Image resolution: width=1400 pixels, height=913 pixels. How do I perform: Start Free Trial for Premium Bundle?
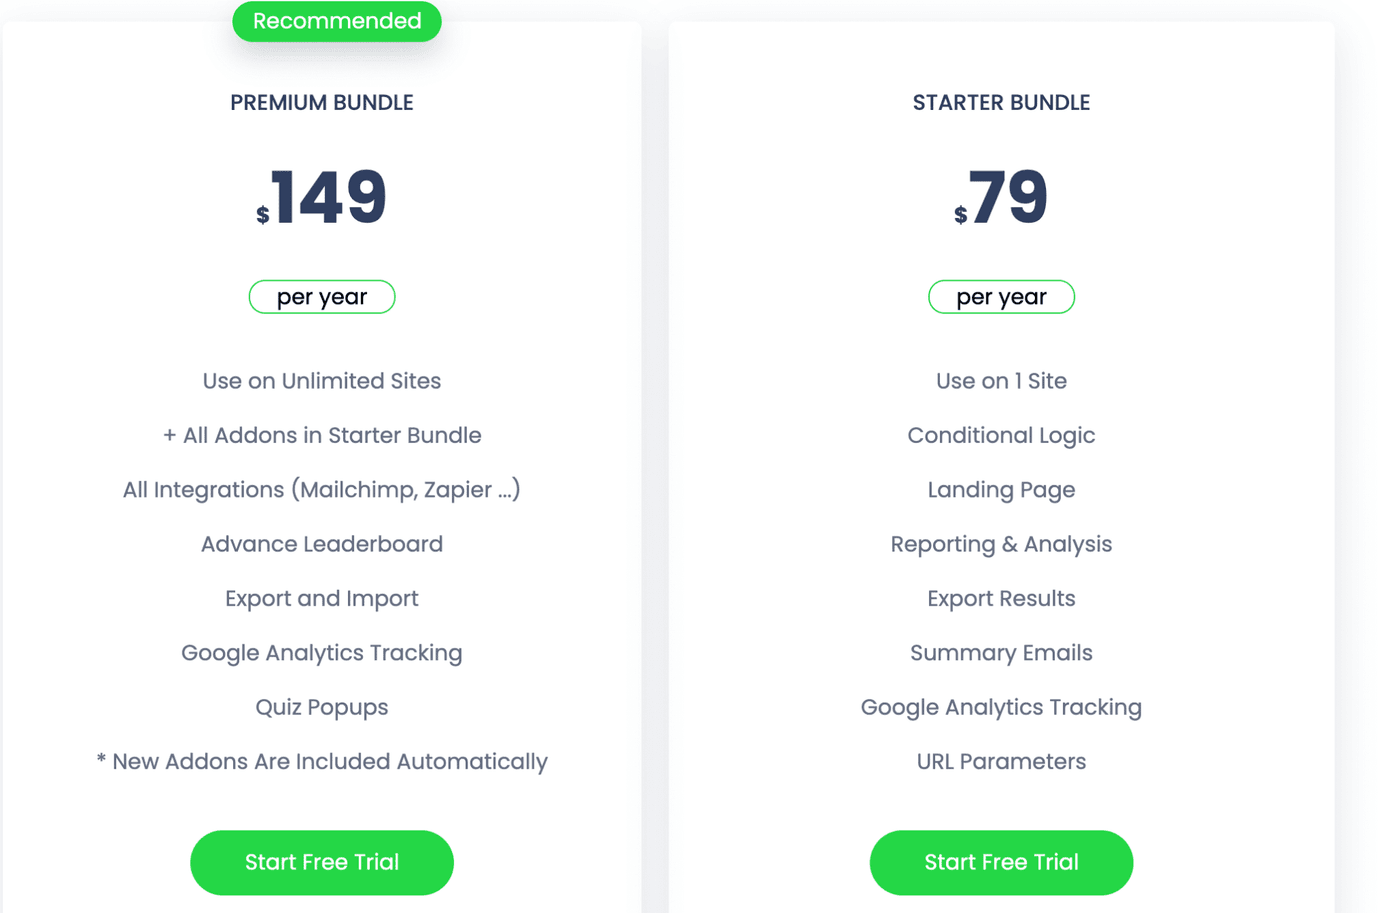click(x=321, y=861)
